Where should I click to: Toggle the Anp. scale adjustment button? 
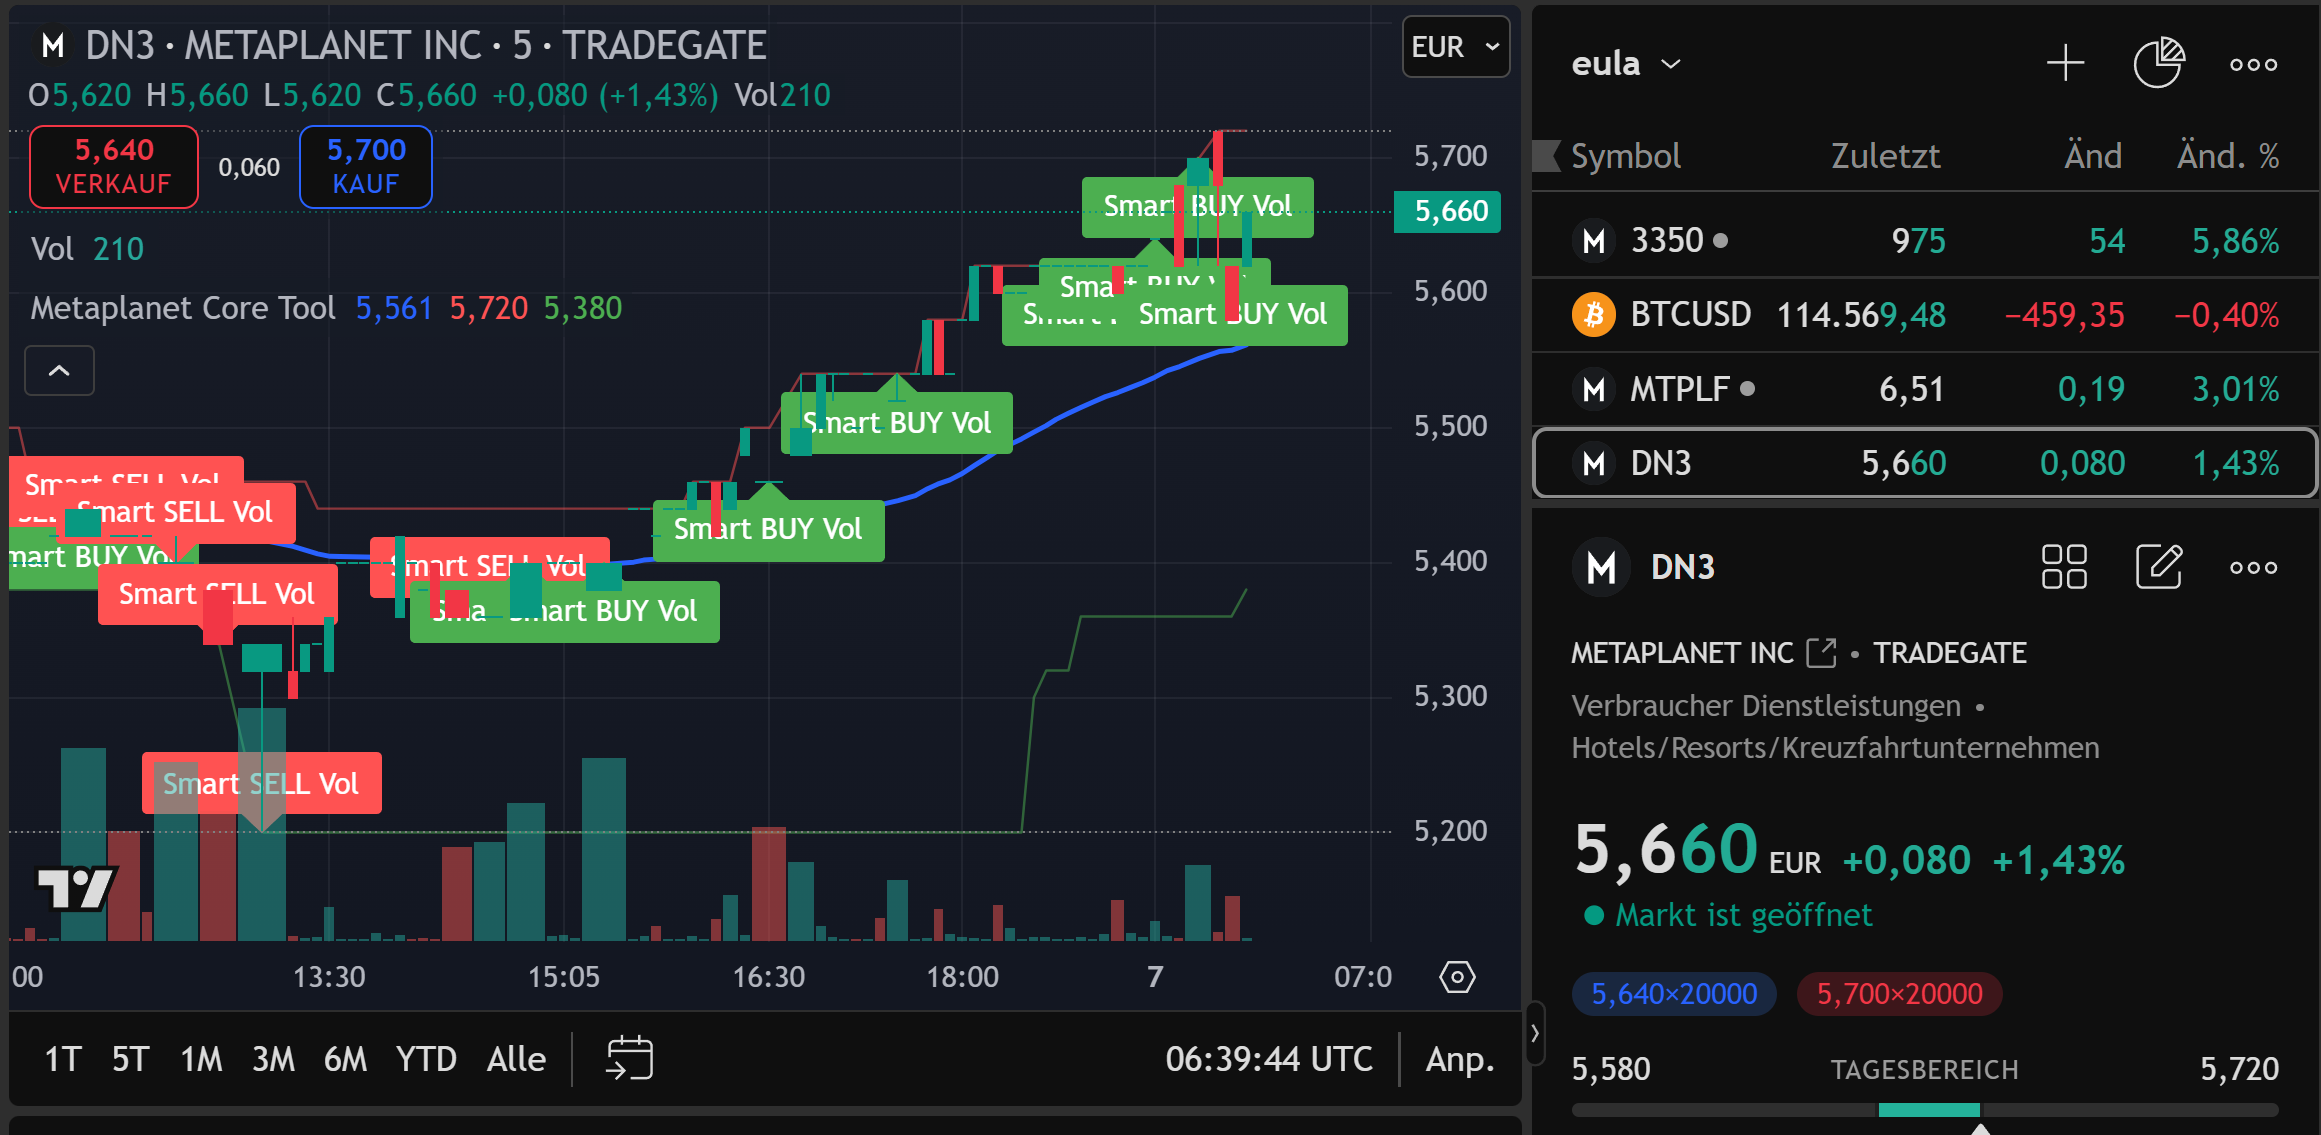tap(1460, 1059)
